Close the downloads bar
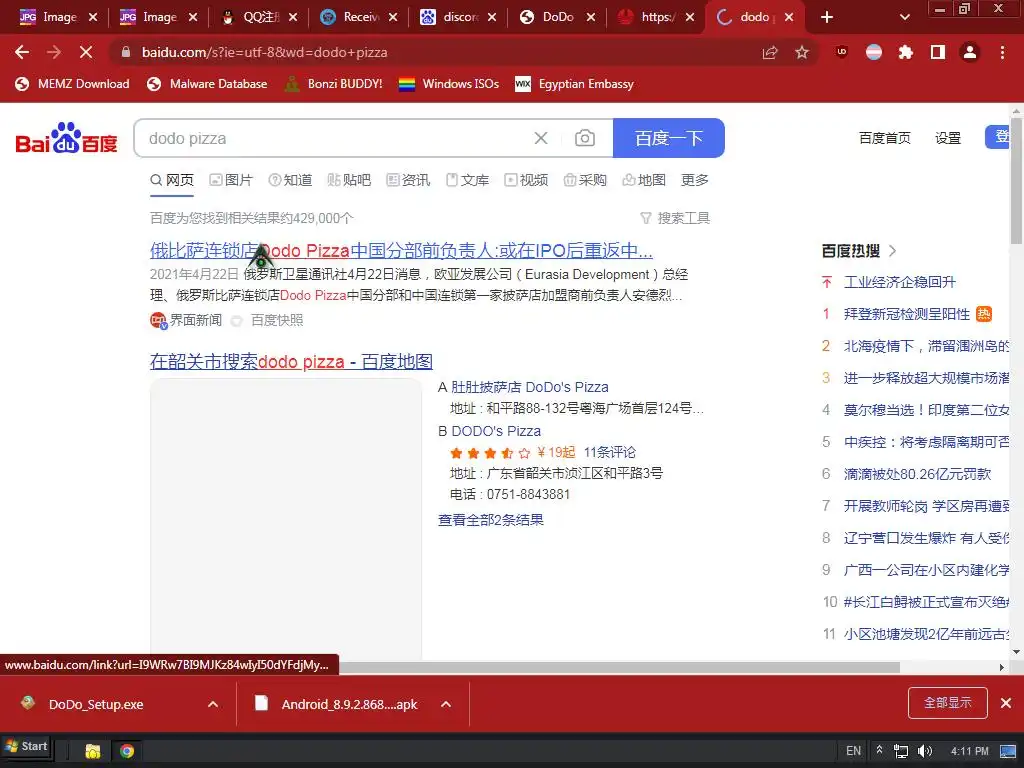 [x=1006, y=703]
